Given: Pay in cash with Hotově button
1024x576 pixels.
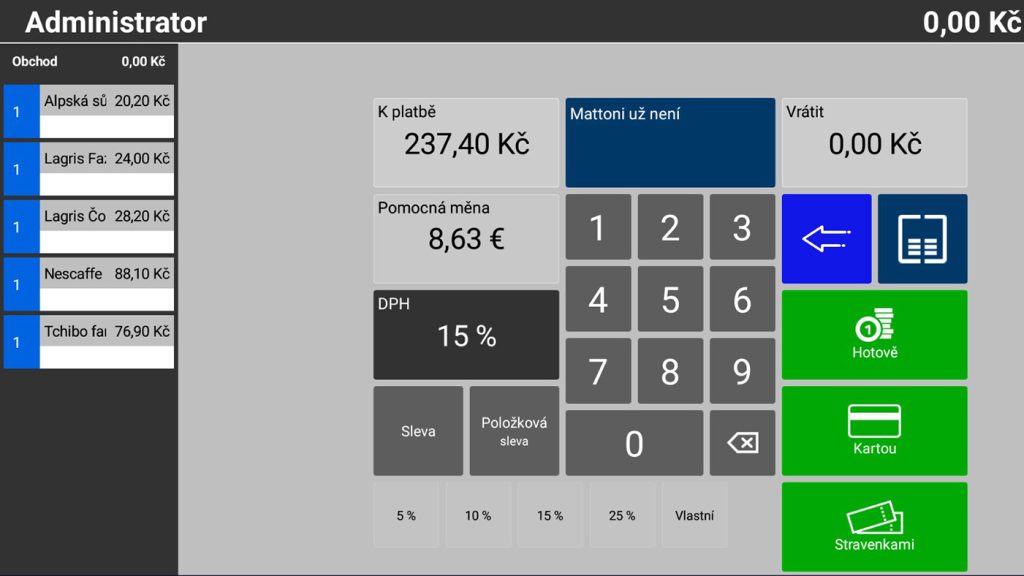Looking at the screenshot, I should (874, 335).
